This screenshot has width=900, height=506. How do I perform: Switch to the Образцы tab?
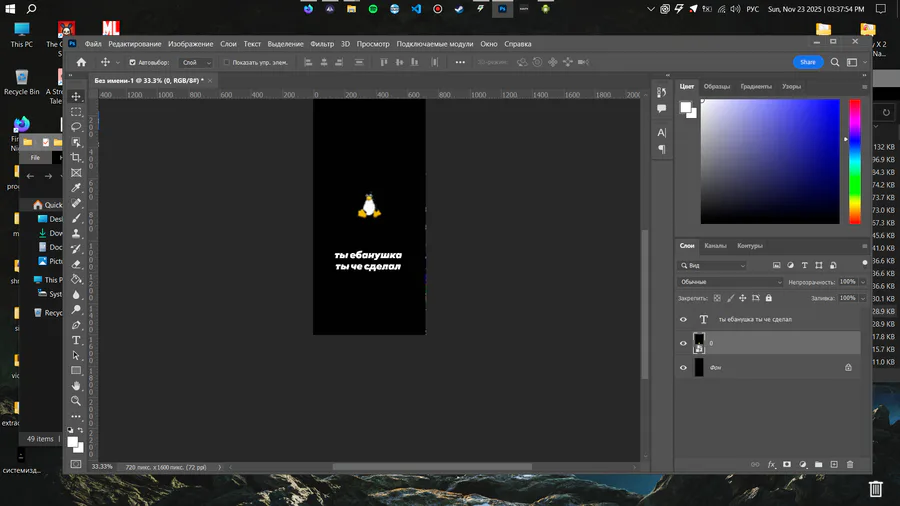pos(717,87)
